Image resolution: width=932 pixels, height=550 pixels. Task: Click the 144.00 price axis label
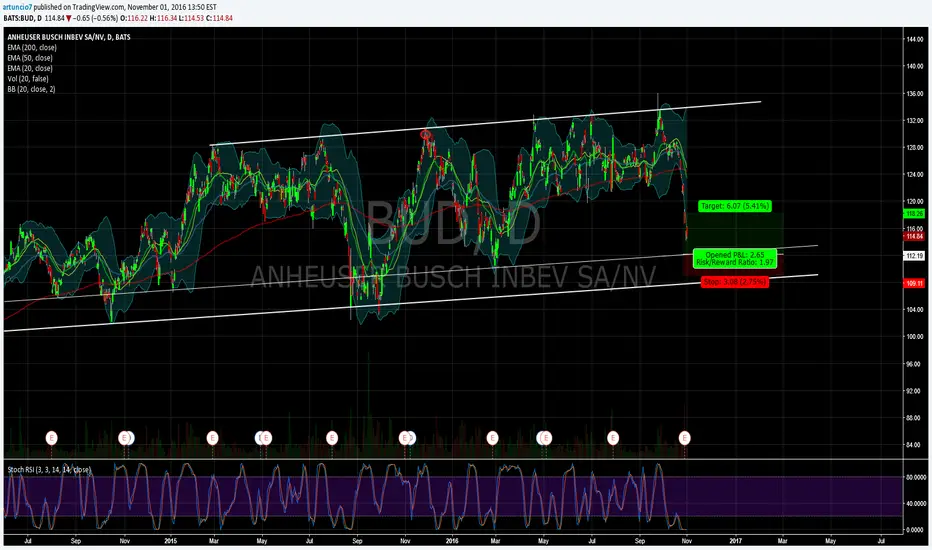915,39
